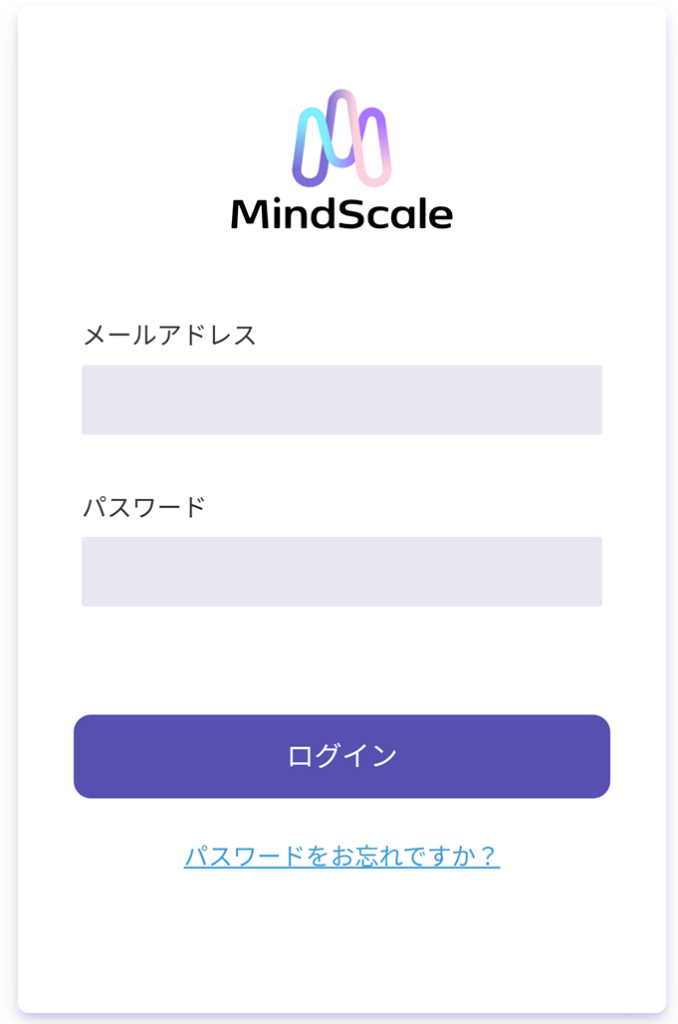Focus the パスワード input field
The image size is (678, 1024).
pyautogui.click(x=341, y=572)
